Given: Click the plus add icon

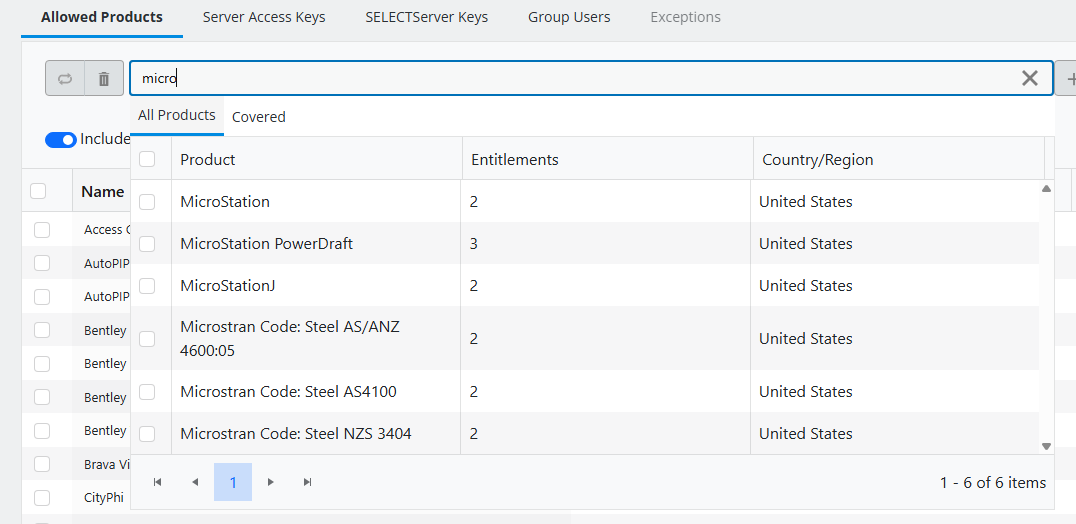Looking at the screenshot, I should [x=1069, y=79].
